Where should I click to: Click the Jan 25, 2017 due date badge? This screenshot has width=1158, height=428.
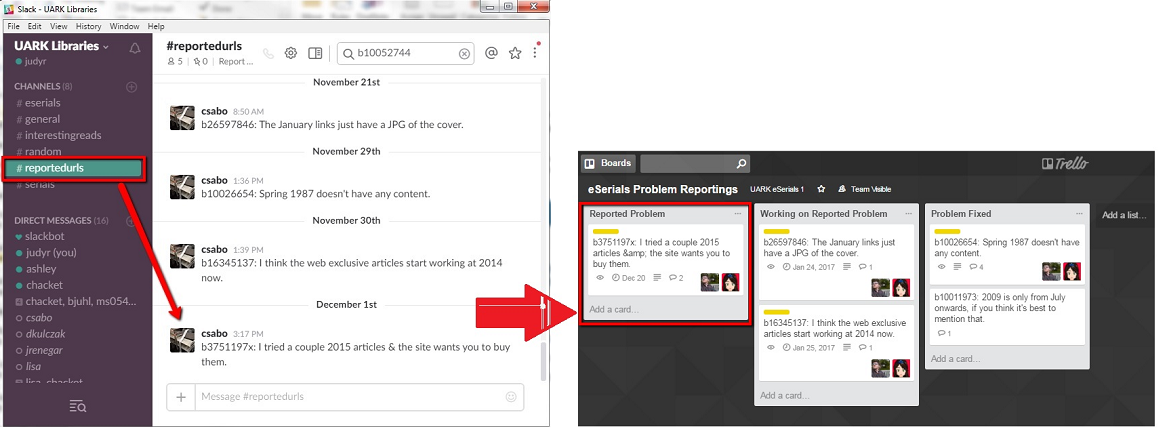click(x=809, y=347)
